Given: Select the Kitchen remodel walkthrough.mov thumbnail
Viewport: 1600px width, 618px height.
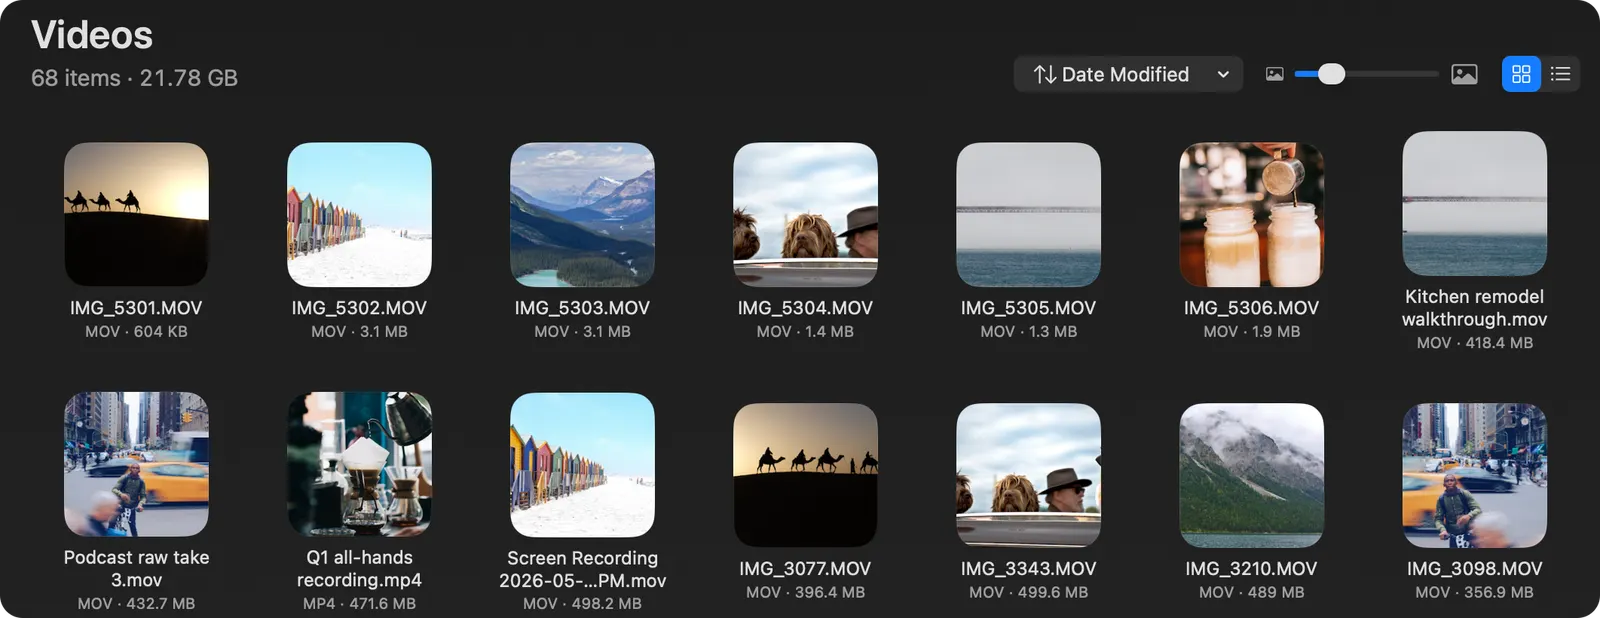Looking at the screenshot, I should pyautogui.click(x=1474, y=203).
